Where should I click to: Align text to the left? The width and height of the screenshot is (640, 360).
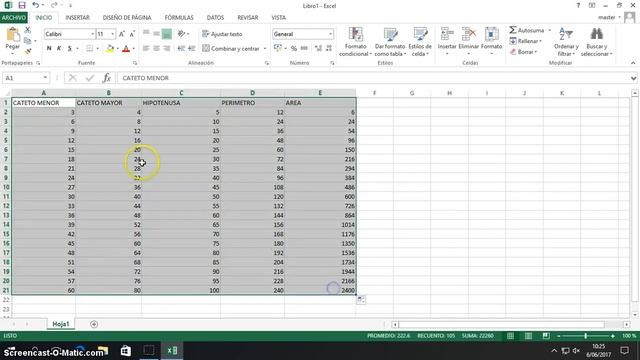pos(146,48)
